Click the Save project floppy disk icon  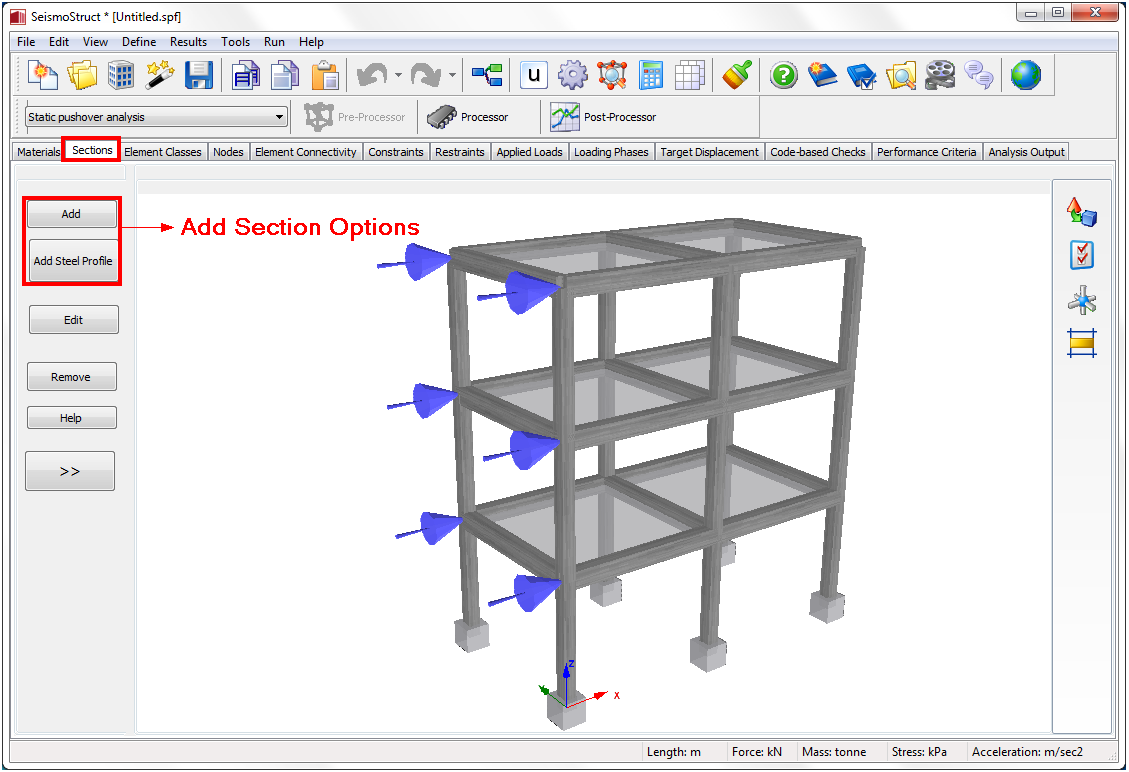click(200, 75)
